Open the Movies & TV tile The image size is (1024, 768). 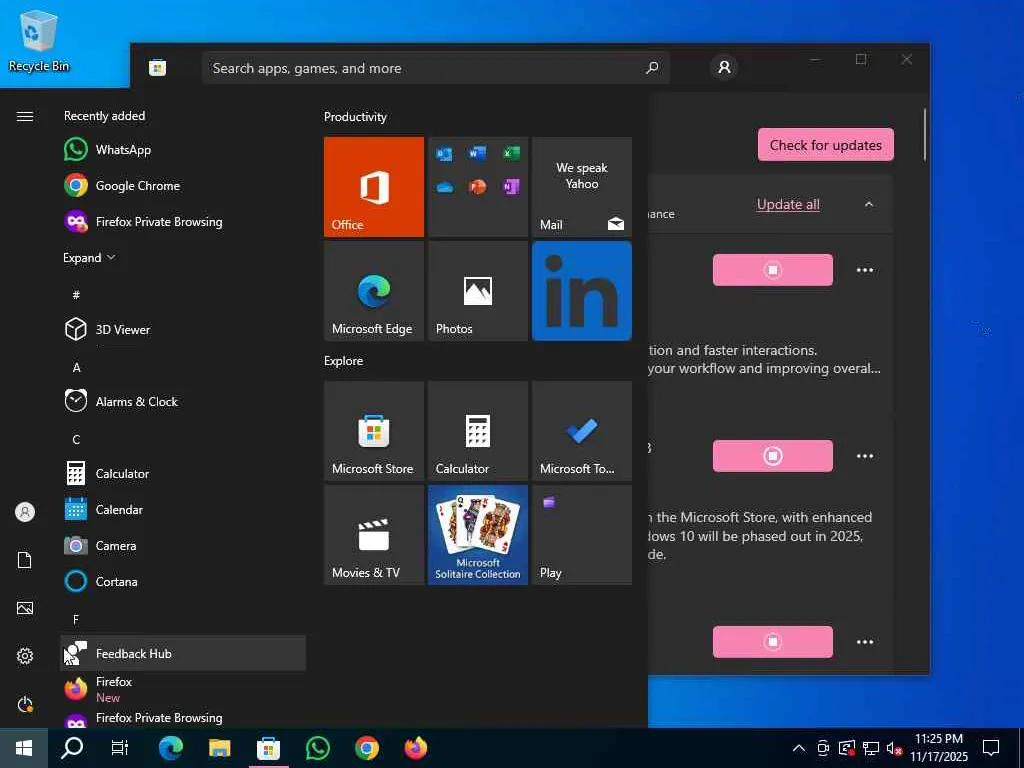(x=374, y=535)
